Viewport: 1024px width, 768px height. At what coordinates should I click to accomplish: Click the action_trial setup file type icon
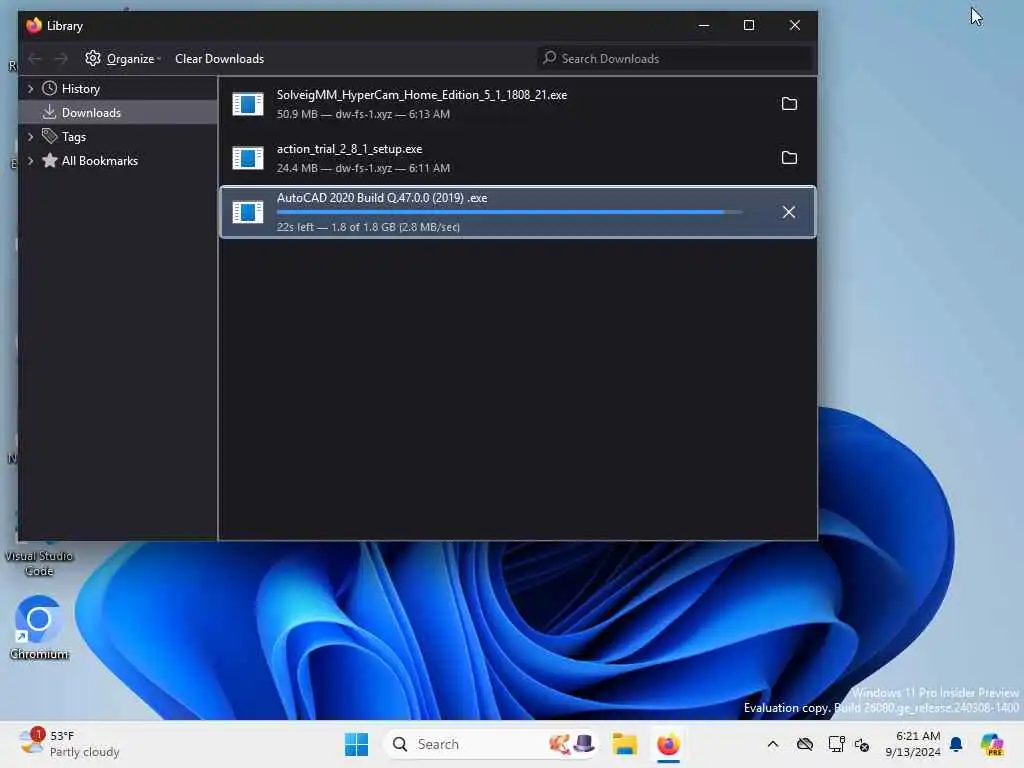(248, 157)
